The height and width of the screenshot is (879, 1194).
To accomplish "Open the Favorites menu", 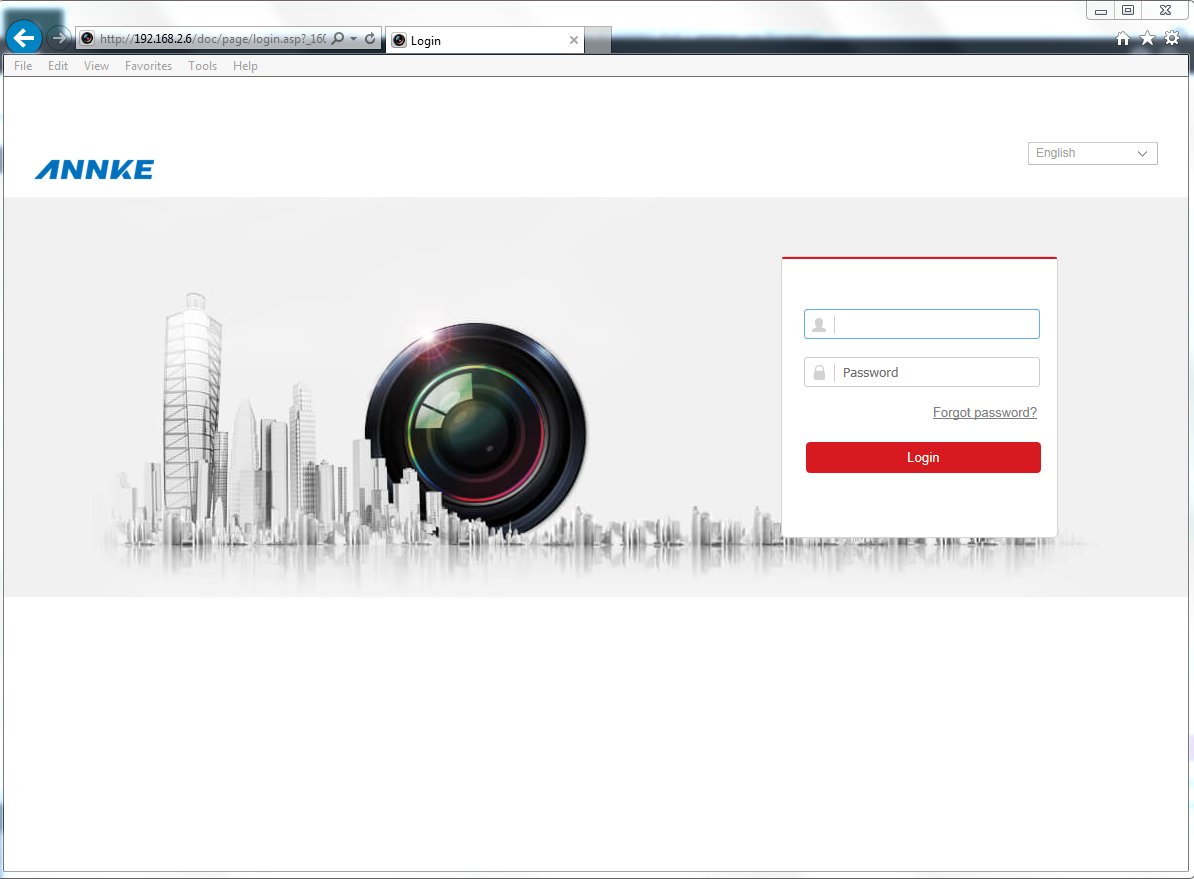I will (x=148, y=66).
